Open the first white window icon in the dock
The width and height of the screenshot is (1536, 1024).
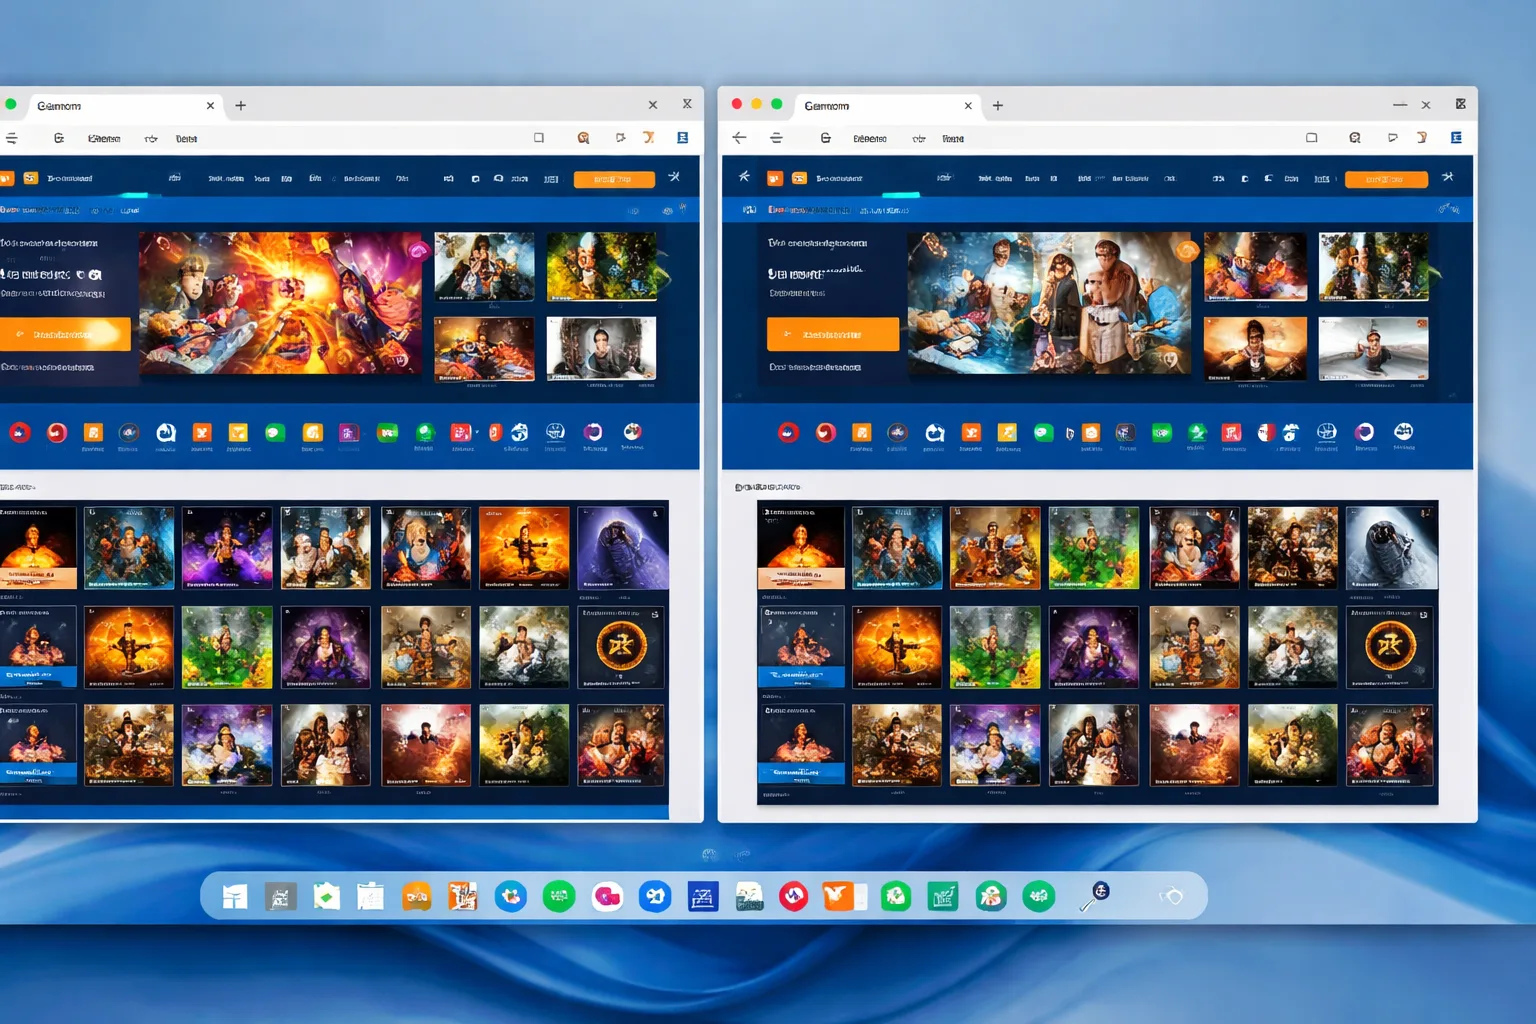pyautogui.click(x=235, y=896)
